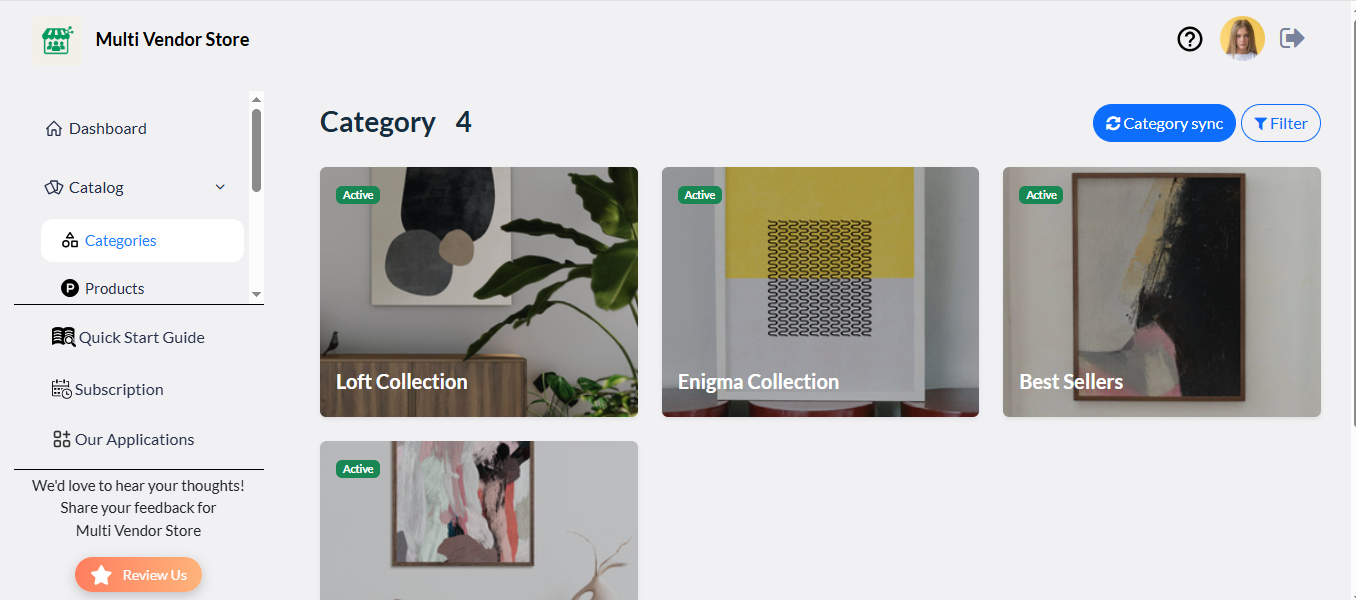Select Categories in the sidebar
Screen dimensions: 1356x600
coord(142,241)
